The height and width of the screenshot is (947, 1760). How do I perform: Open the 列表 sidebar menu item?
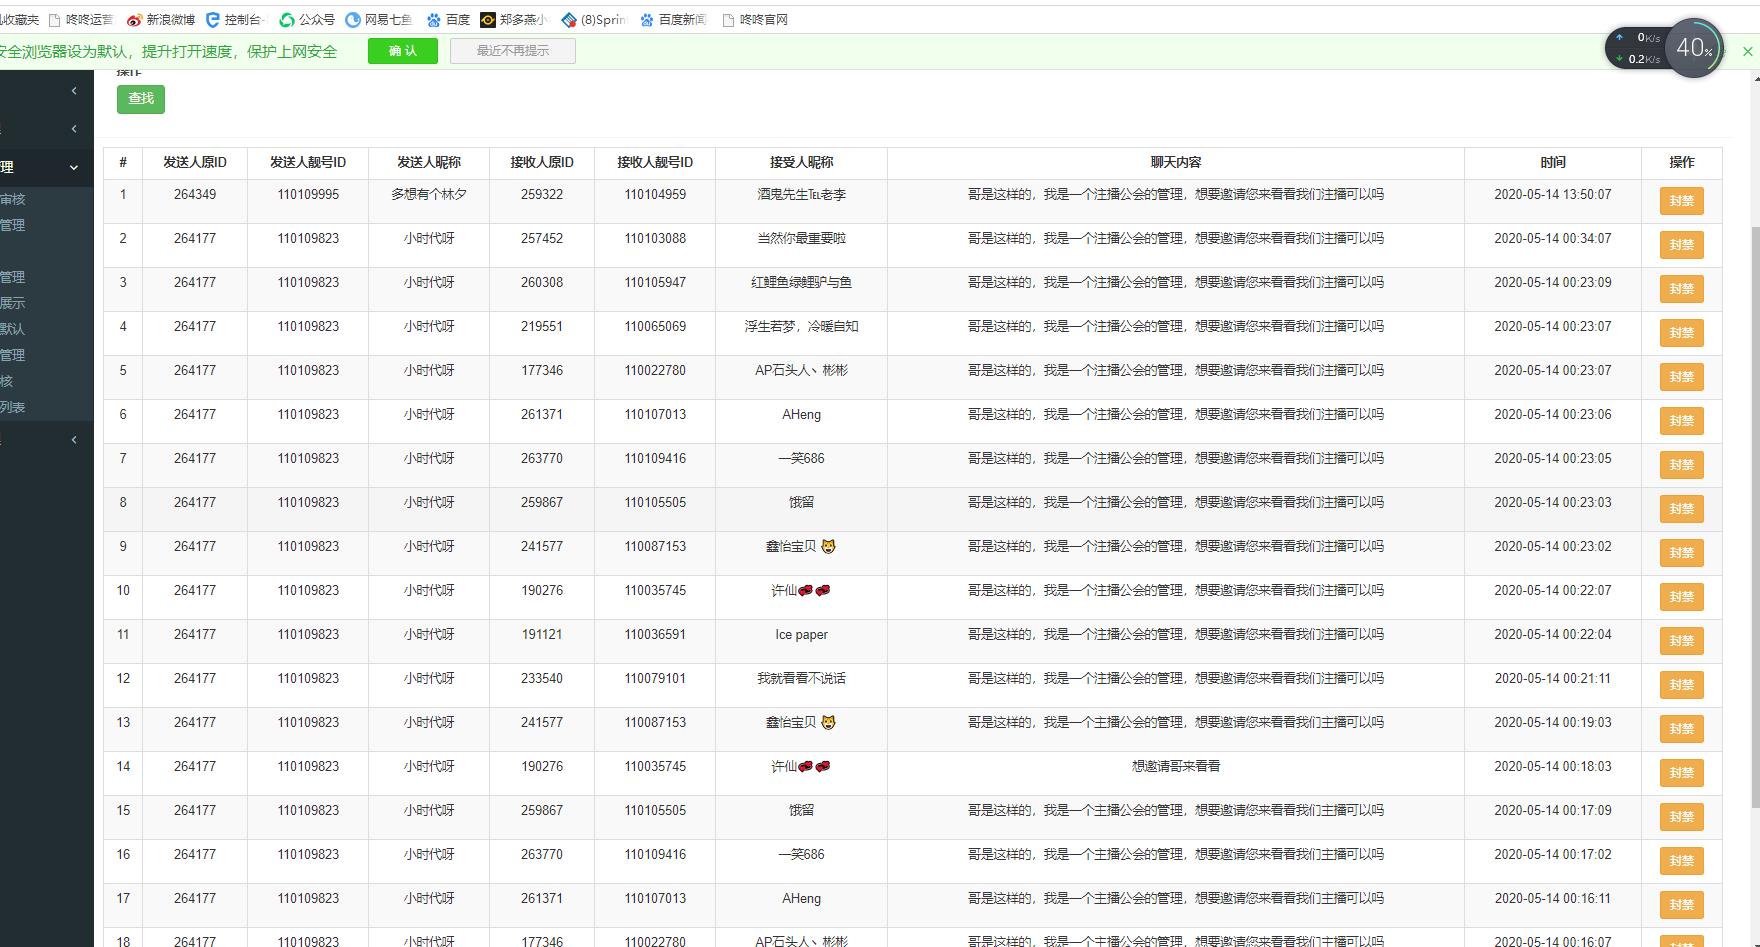pos(13,407)
